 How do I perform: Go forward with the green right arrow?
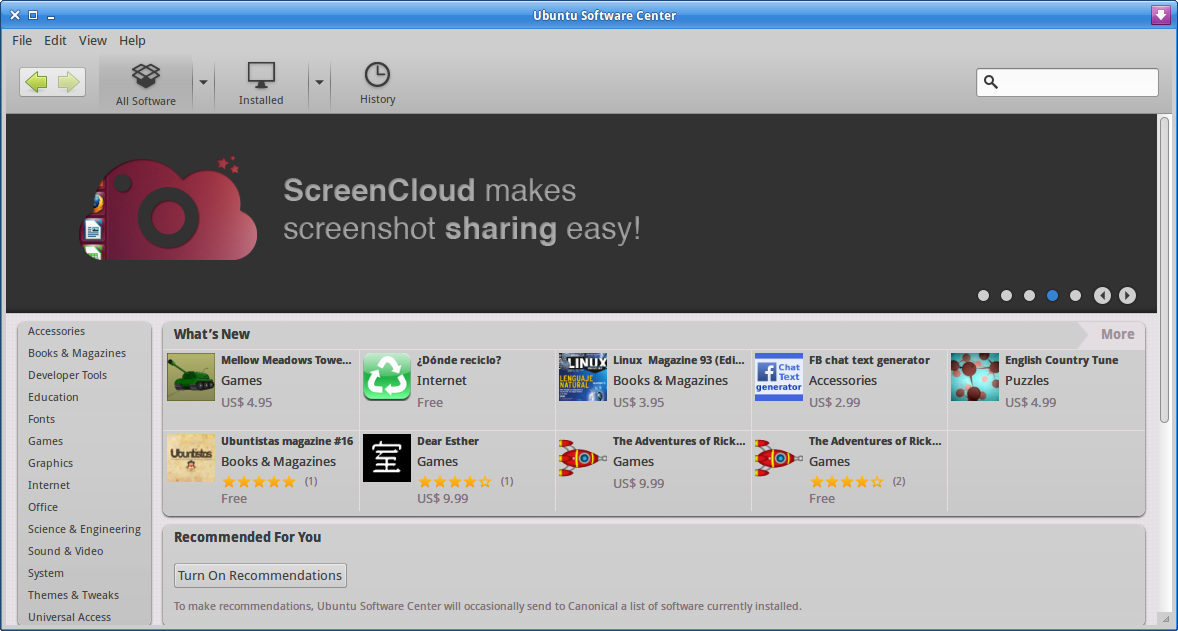69,82
